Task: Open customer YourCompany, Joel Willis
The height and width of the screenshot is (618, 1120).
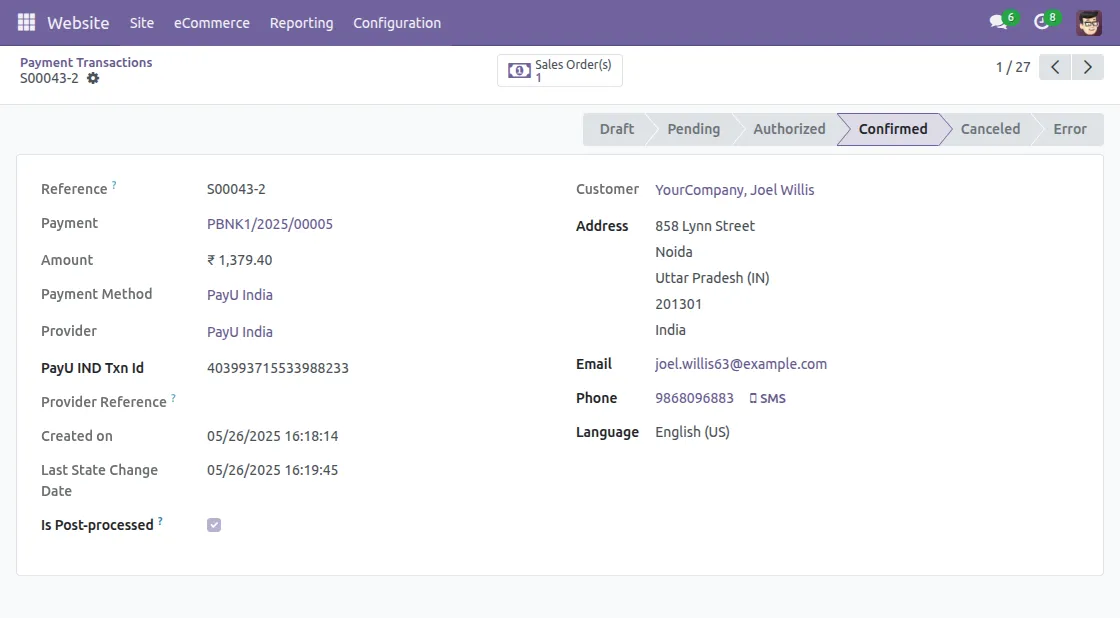Action: point(734,189)
